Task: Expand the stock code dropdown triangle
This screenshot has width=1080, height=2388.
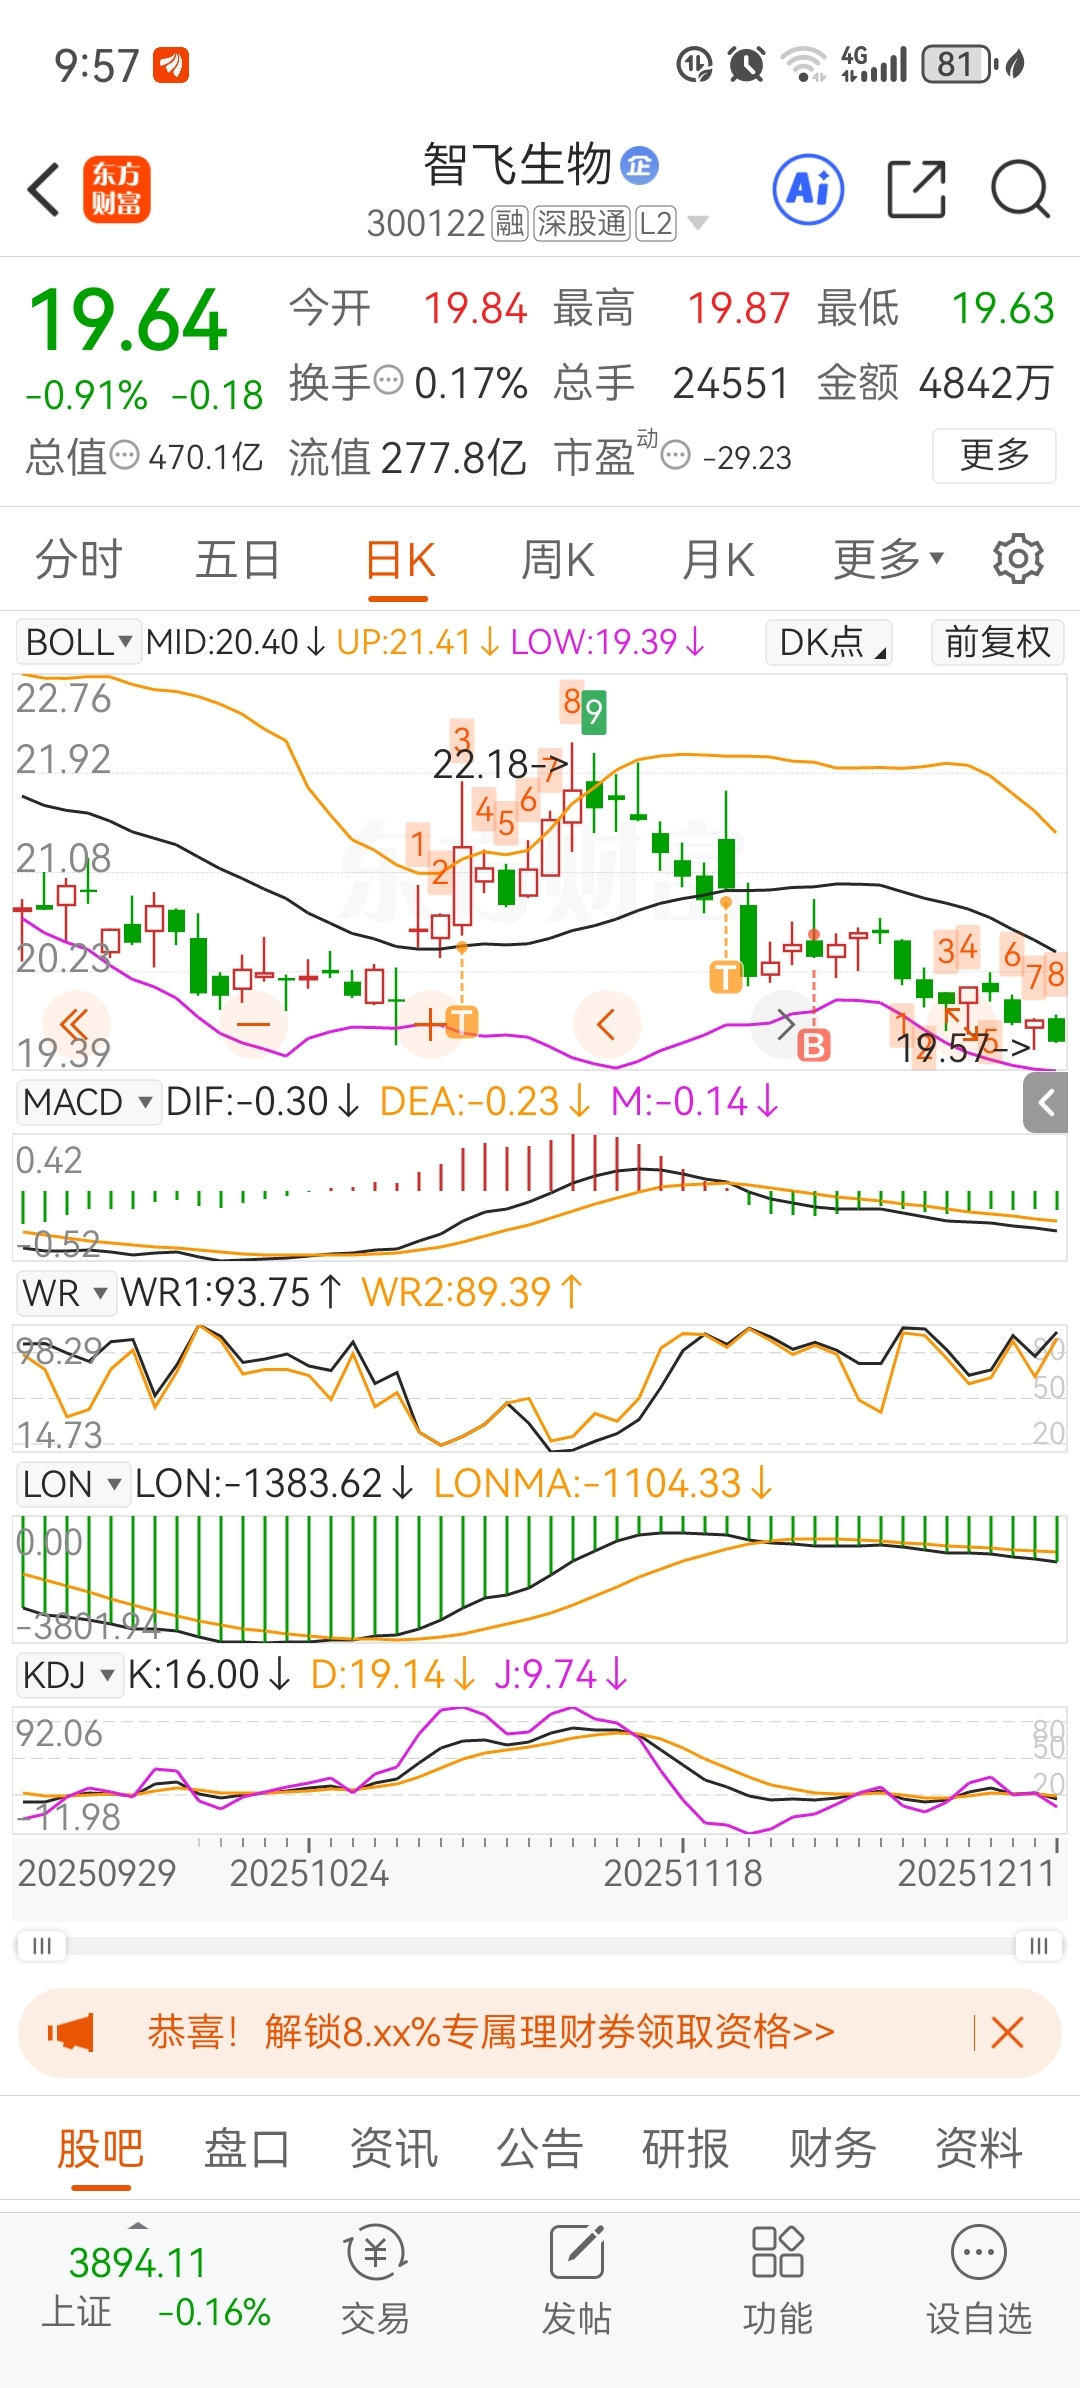Action: [698, 223]
